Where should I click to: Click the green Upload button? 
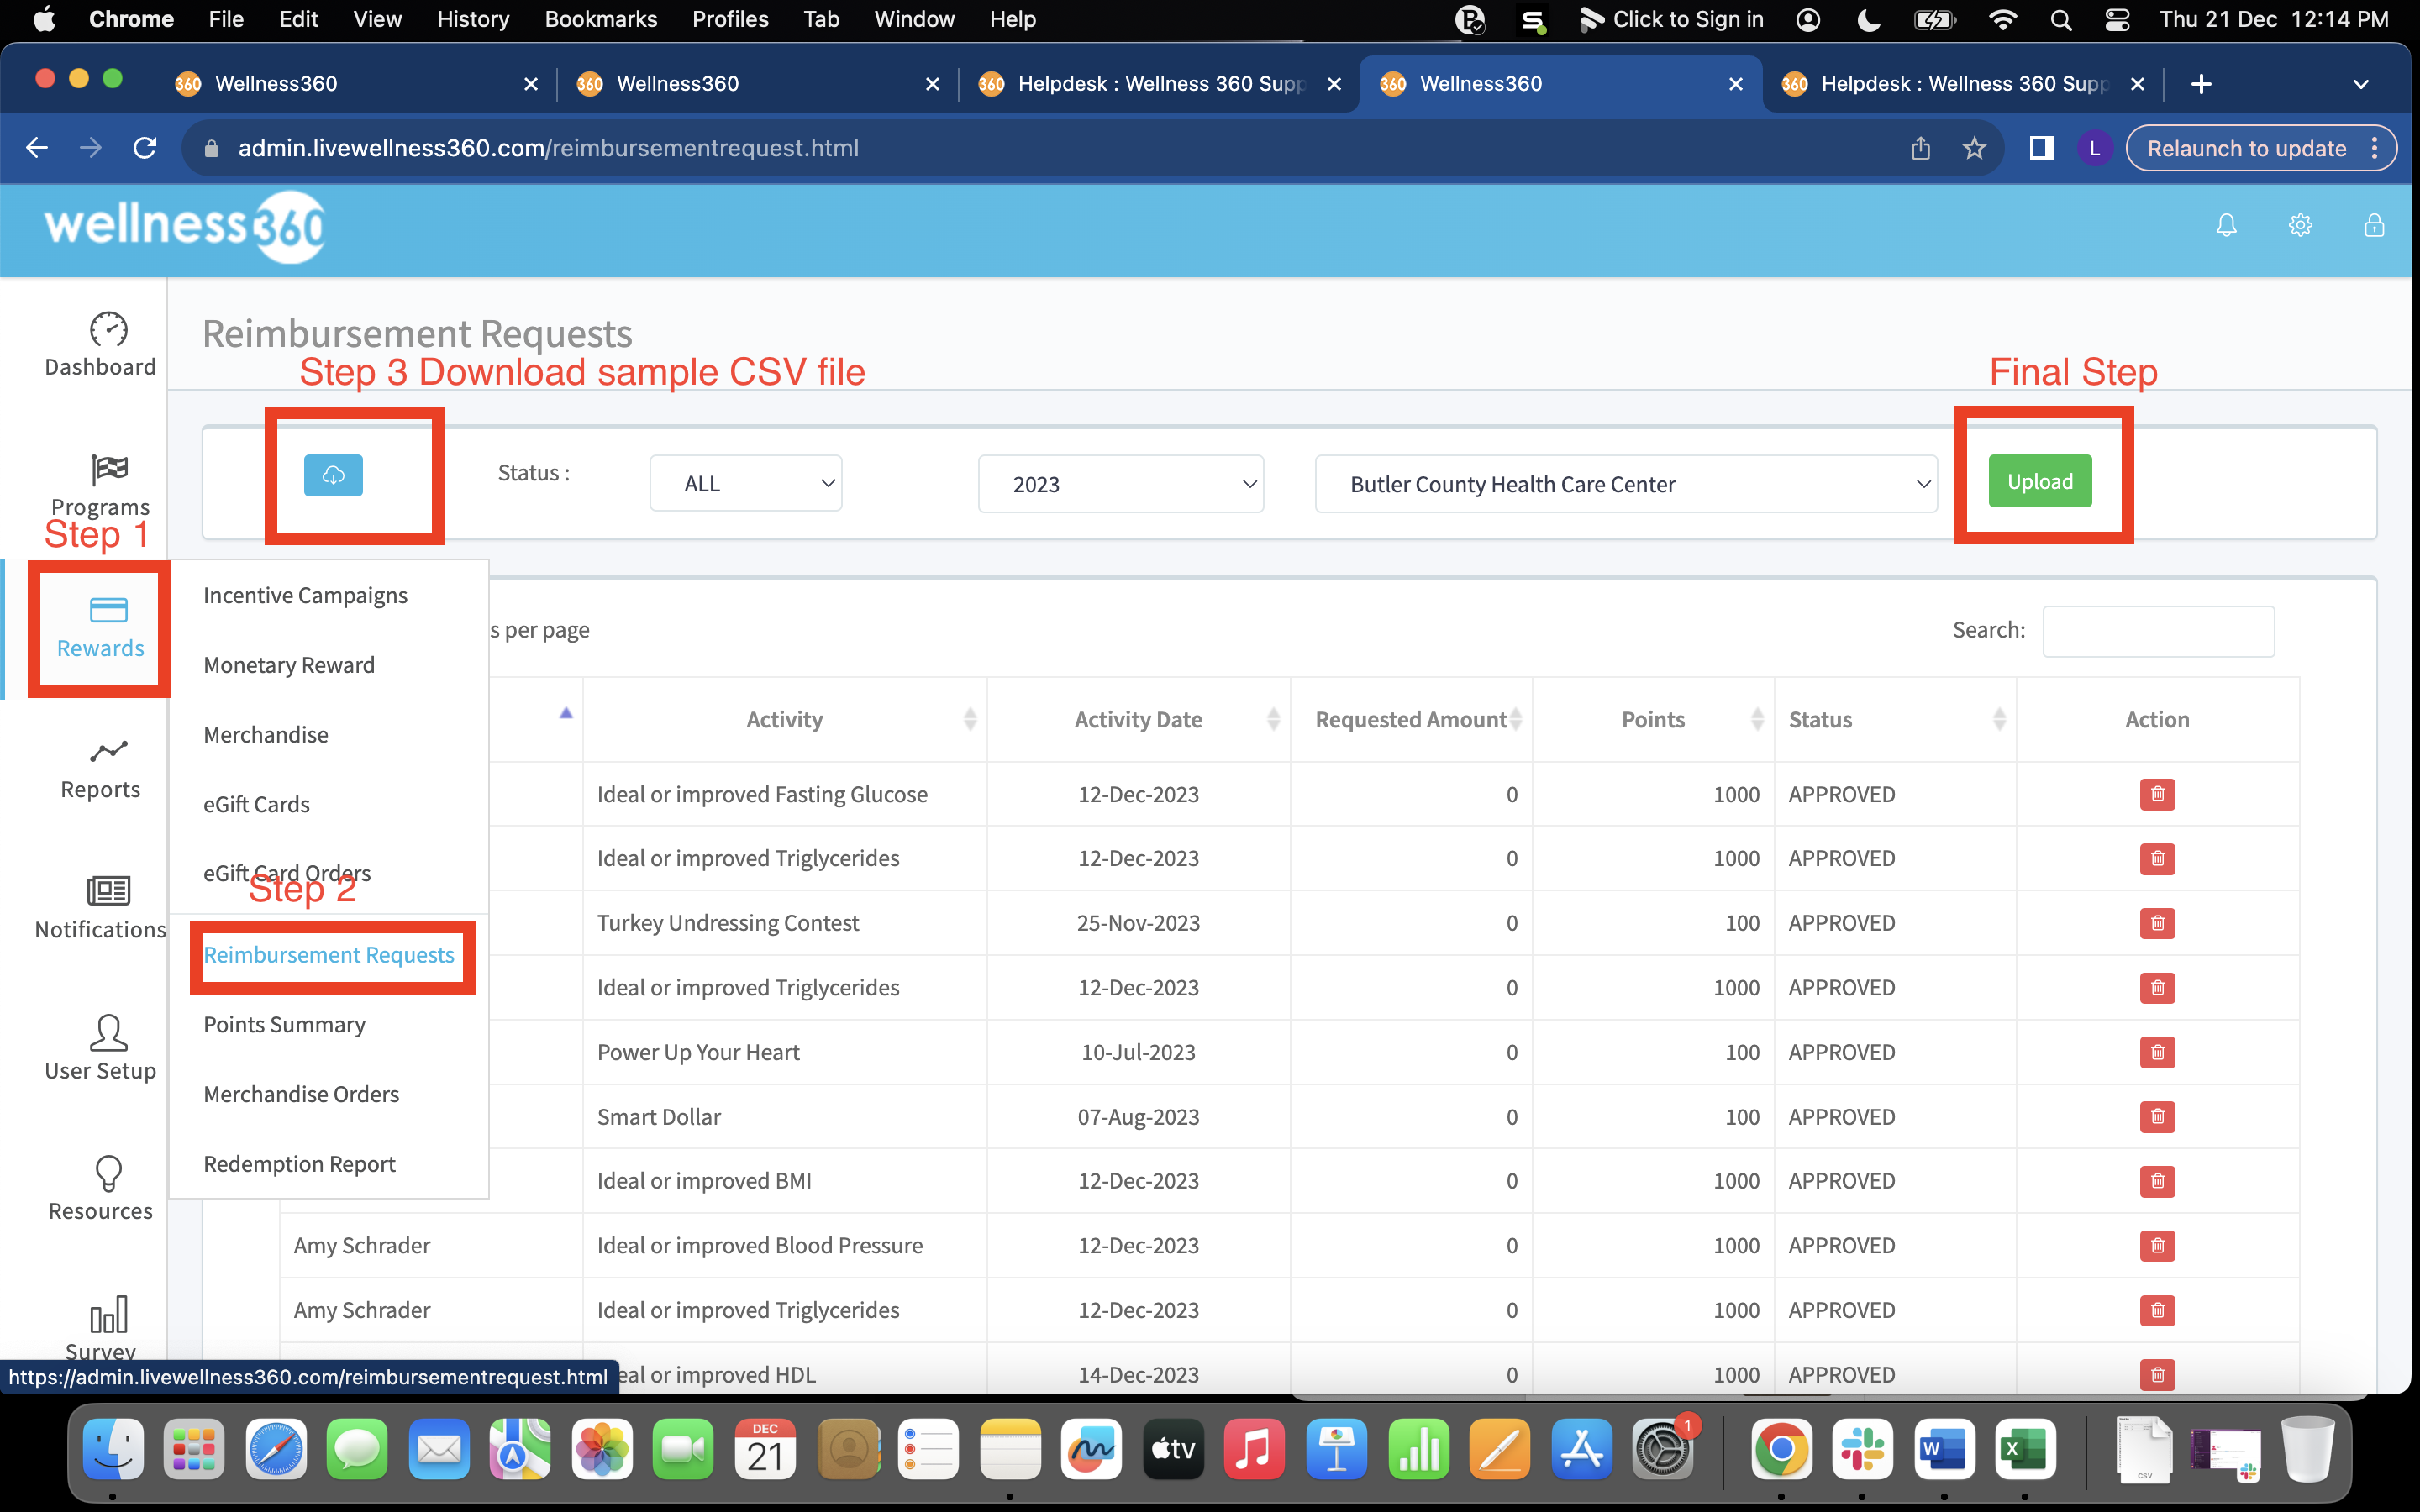pyautogui.click(x=2039, y=482)
